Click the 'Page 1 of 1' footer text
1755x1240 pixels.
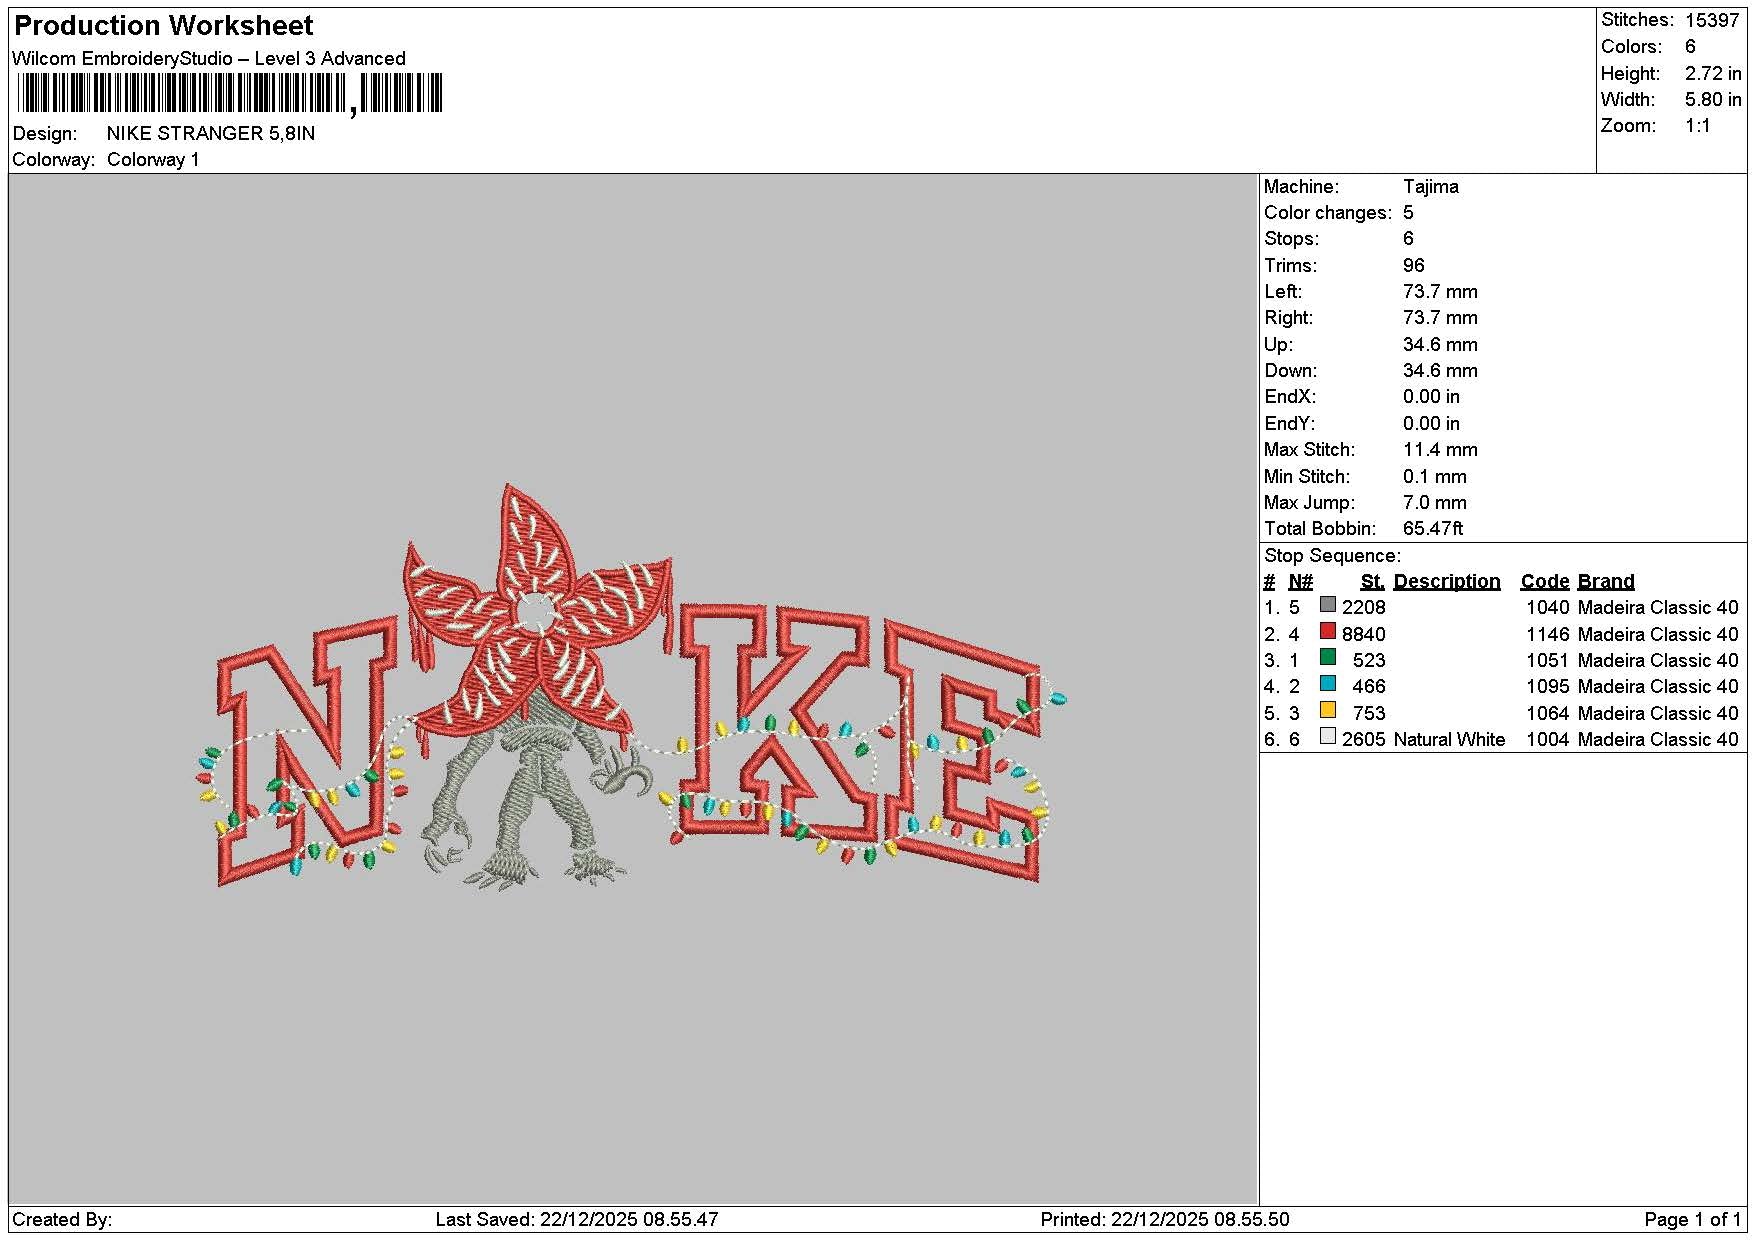(1692, 1220)
